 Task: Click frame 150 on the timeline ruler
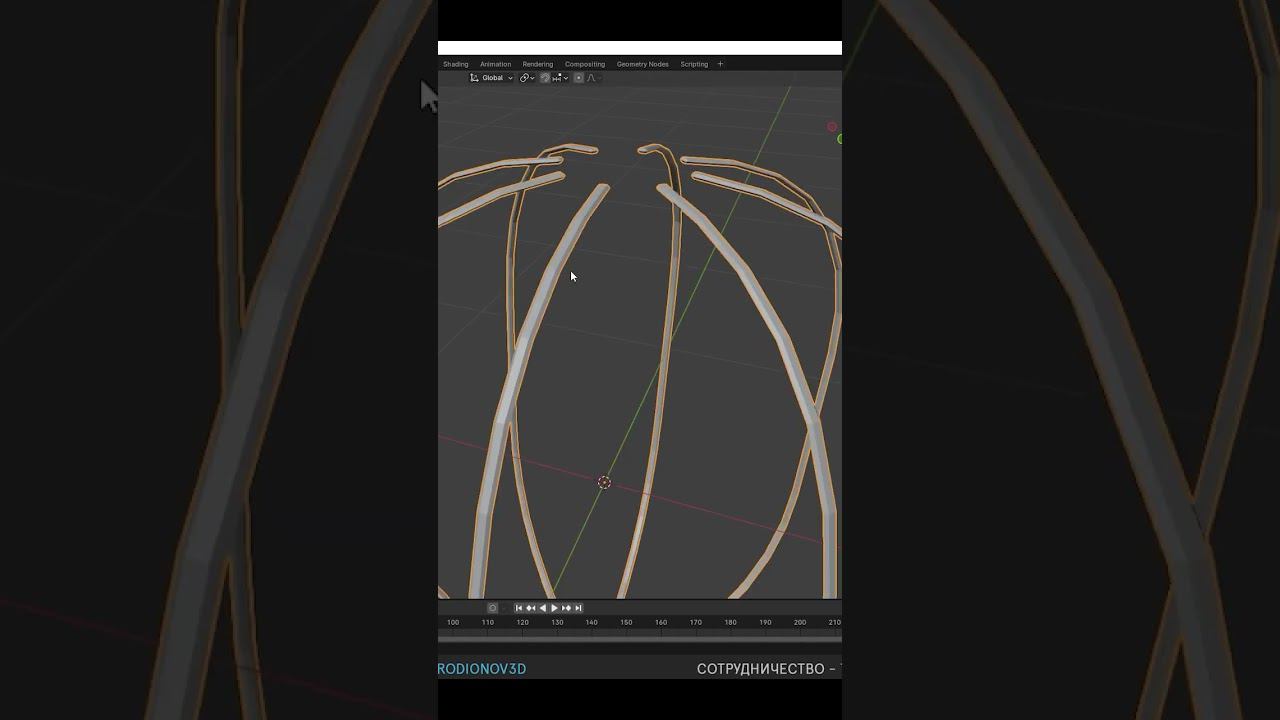[x=626, y=622]
